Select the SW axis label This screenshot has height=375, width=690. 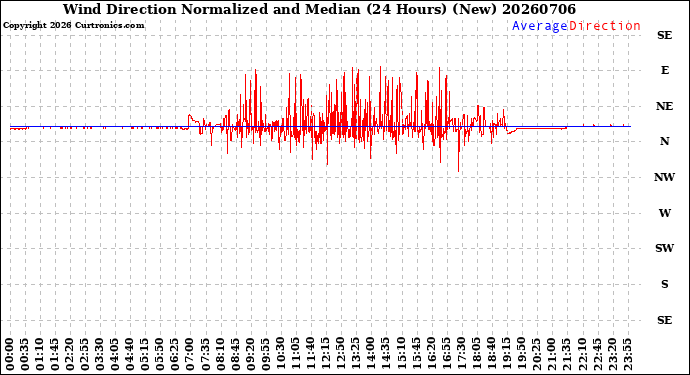(x=664, y=248)
